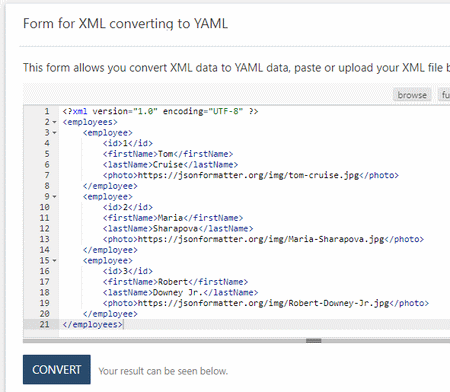Click the CONVERT button

tap(57, 369)
